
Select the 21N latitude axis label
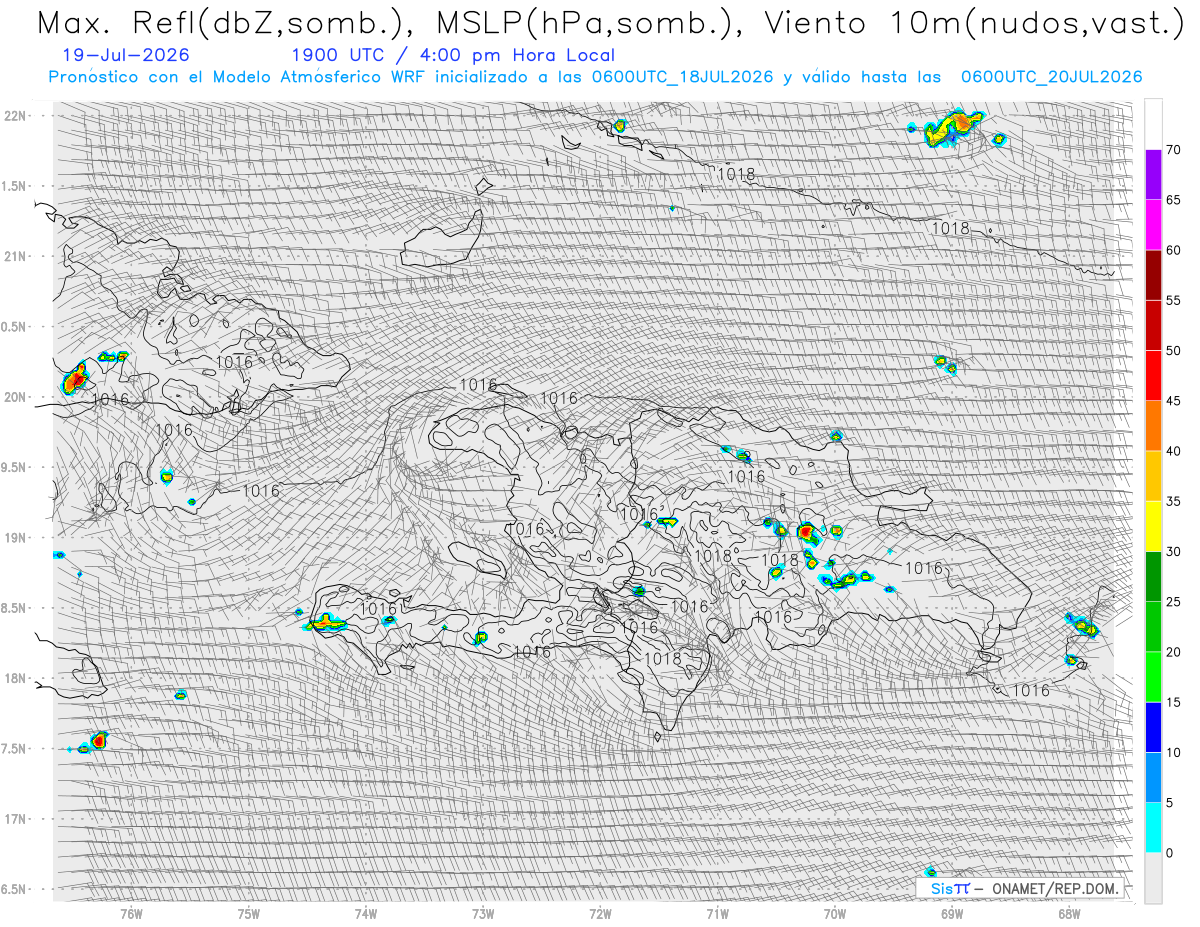point(14,256)
